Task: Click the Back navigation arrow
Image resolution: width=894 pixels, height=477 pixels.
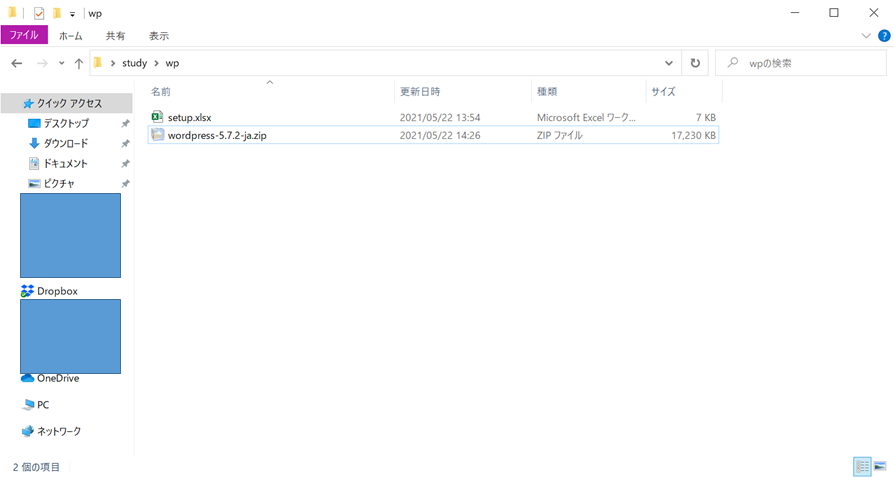Action: [16, 63]
